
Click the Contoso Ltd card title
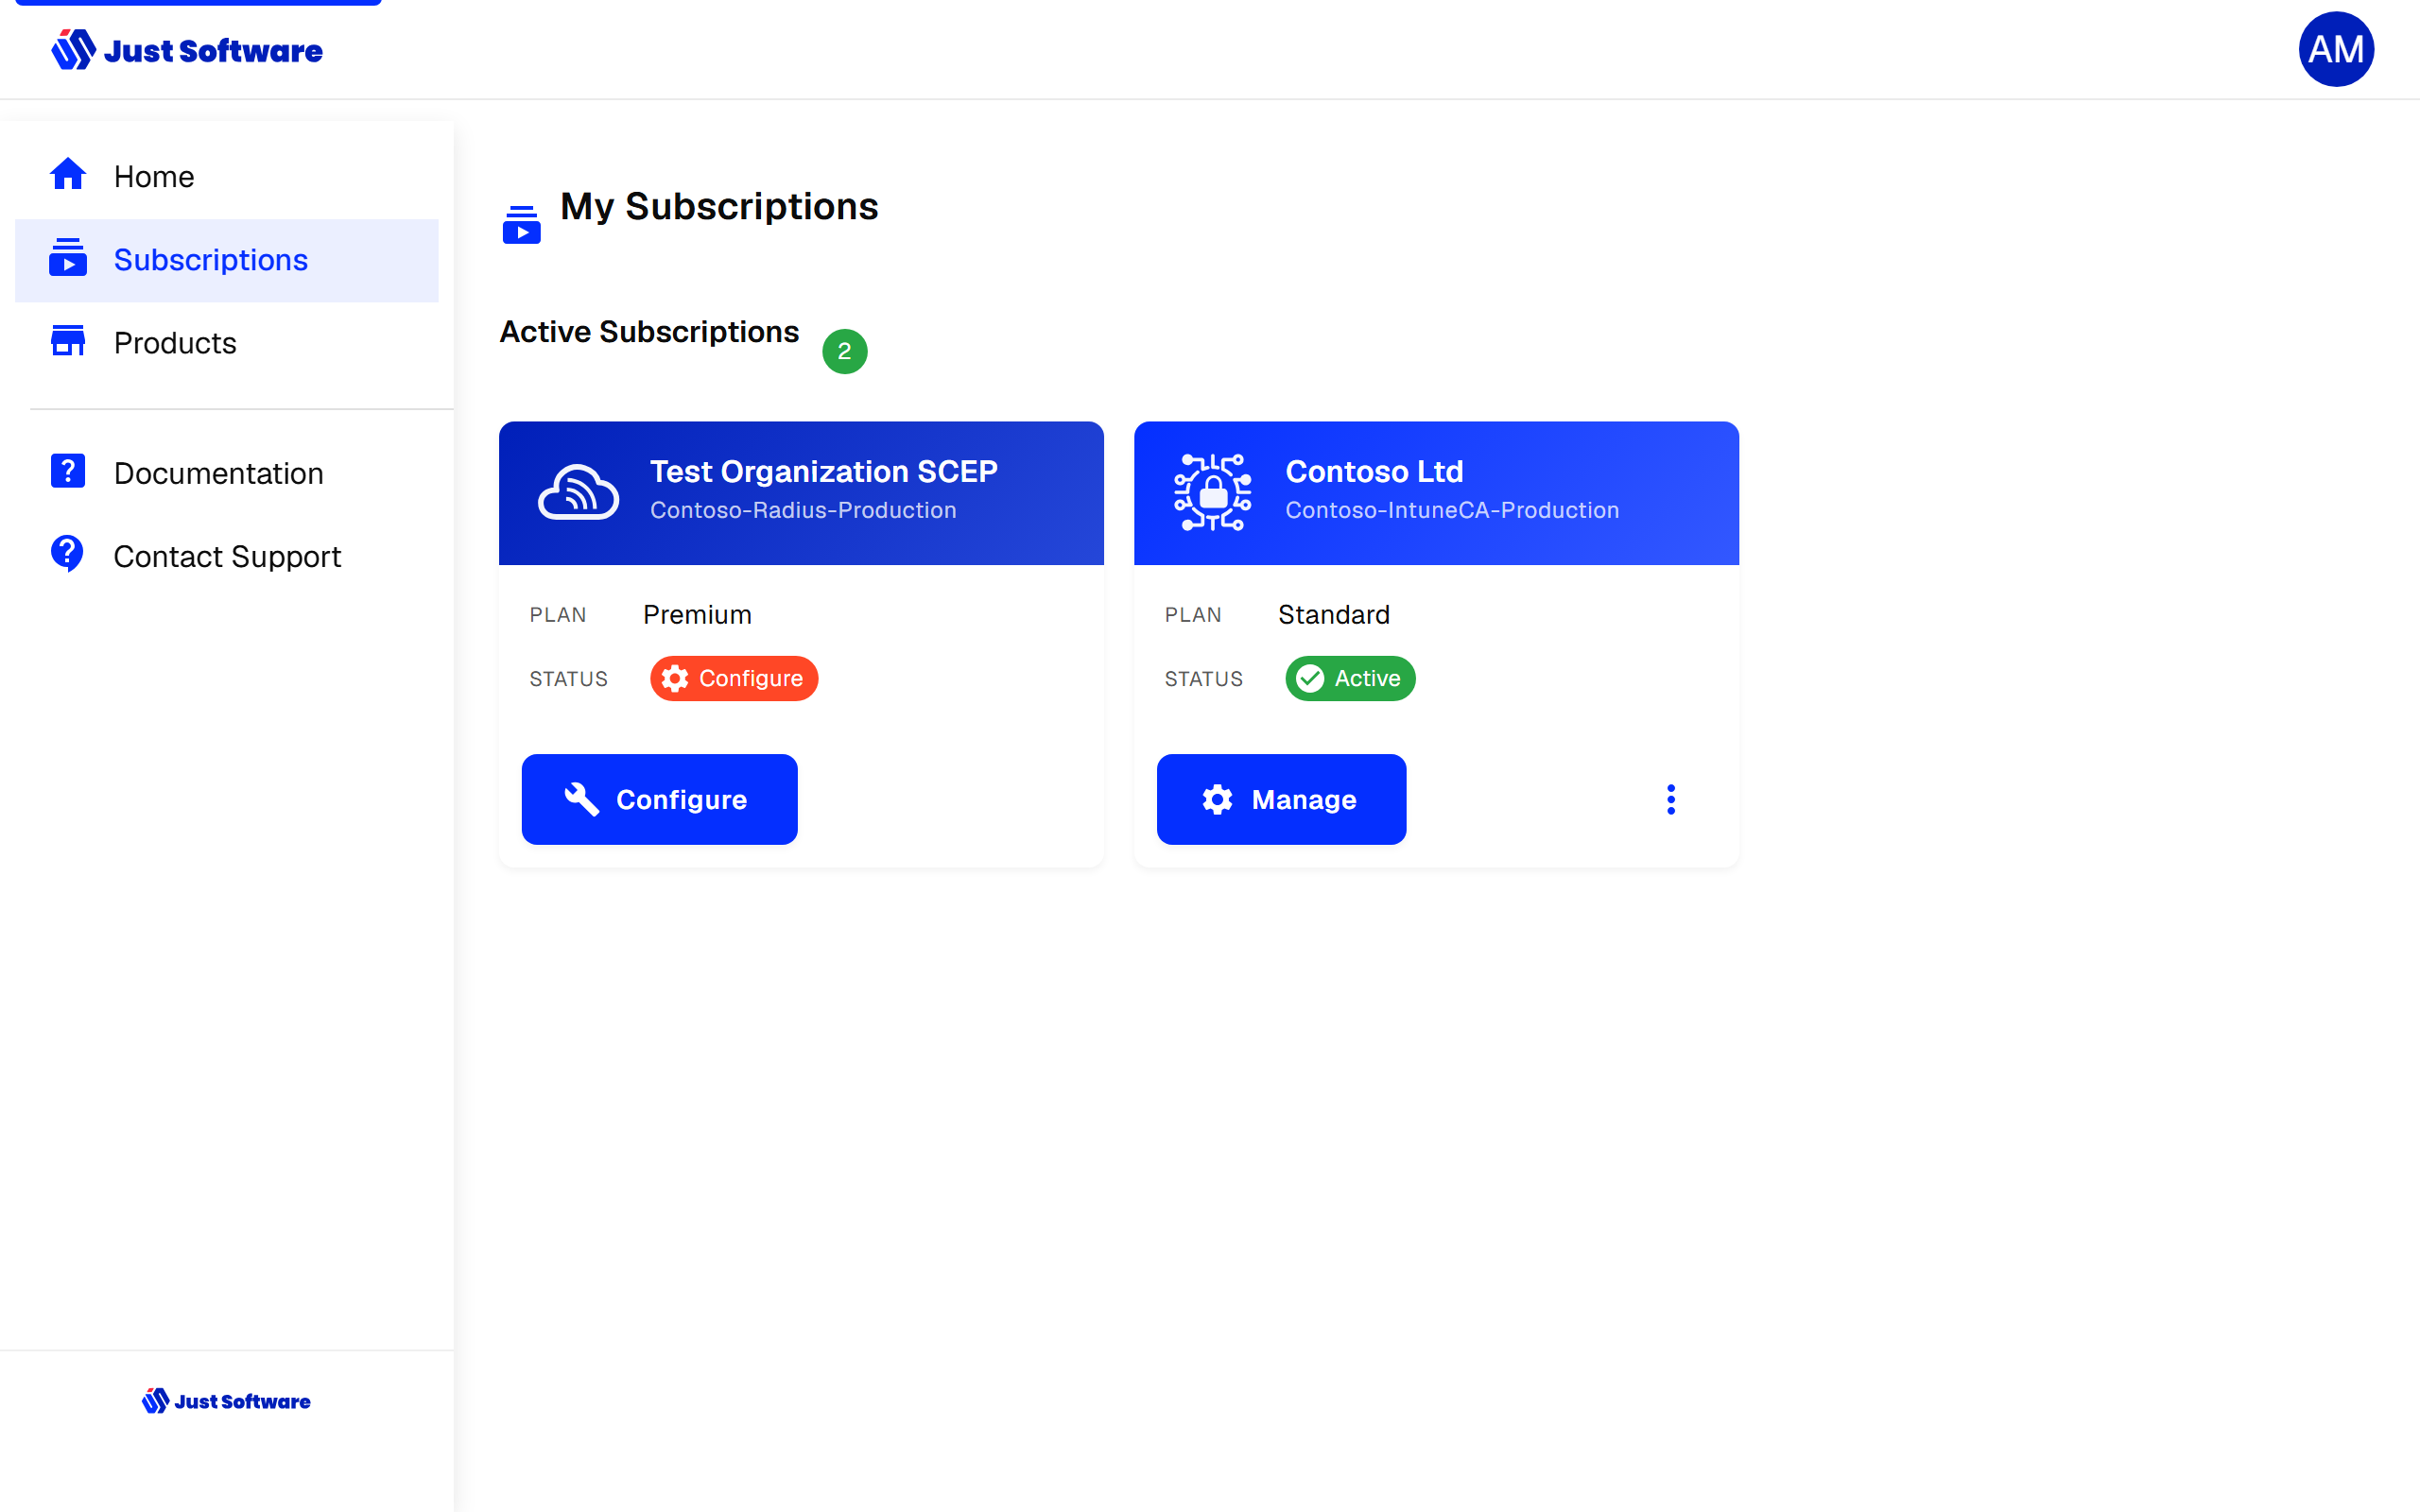point(1374,471)
